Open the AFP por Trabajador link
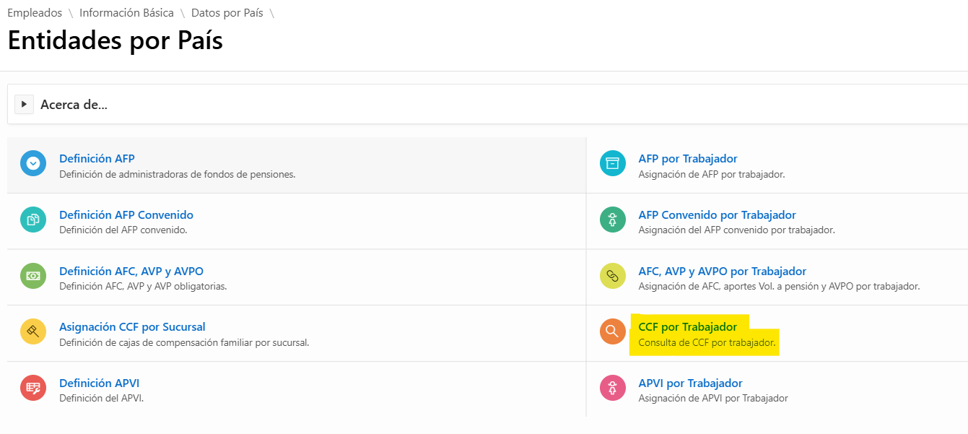This screenshot has height=434, width=968. coord(688,159)
